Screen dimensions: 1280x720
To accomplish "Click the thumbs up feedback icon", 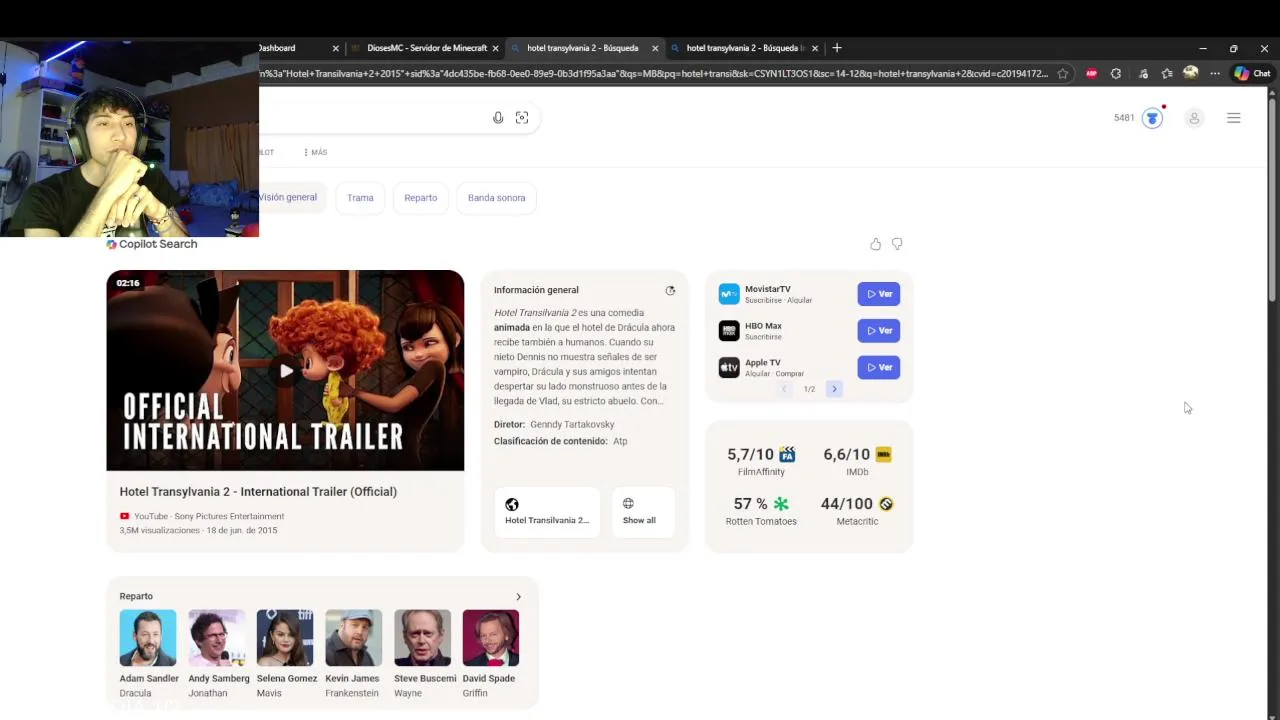I will tap(876, 244).
